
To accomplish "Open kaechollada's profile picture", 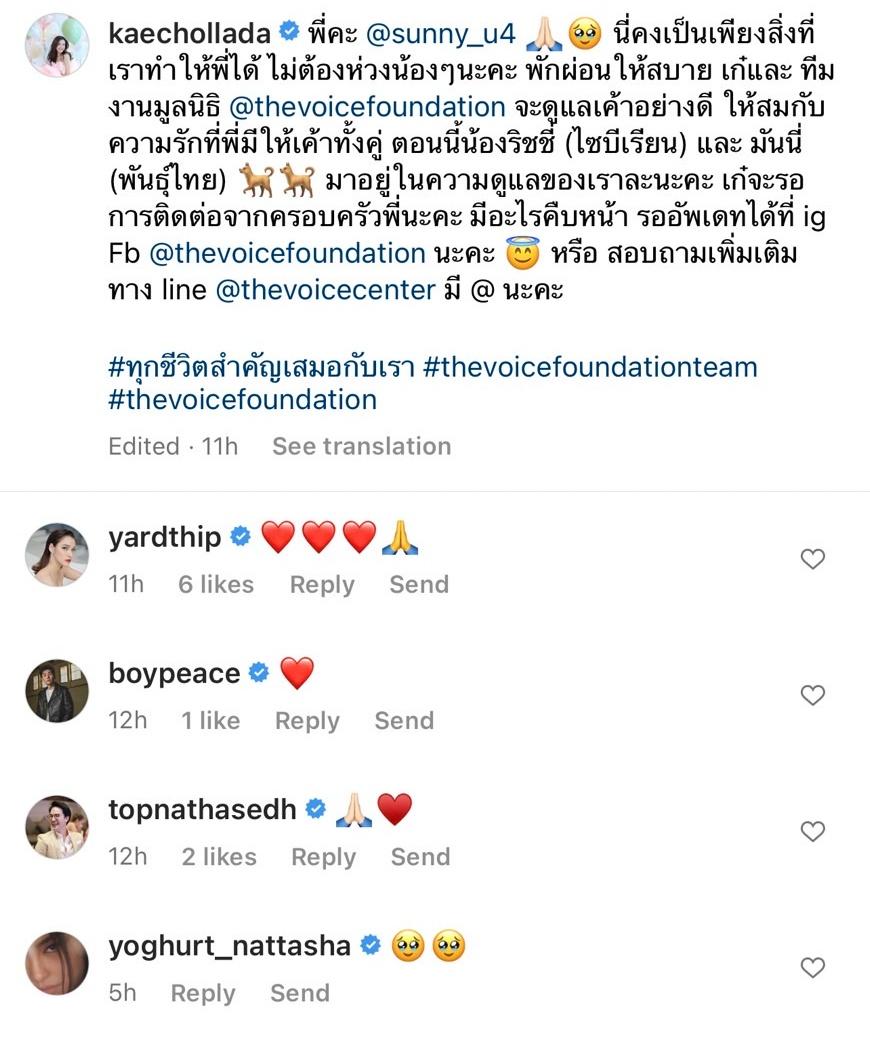I will [57, 45].
